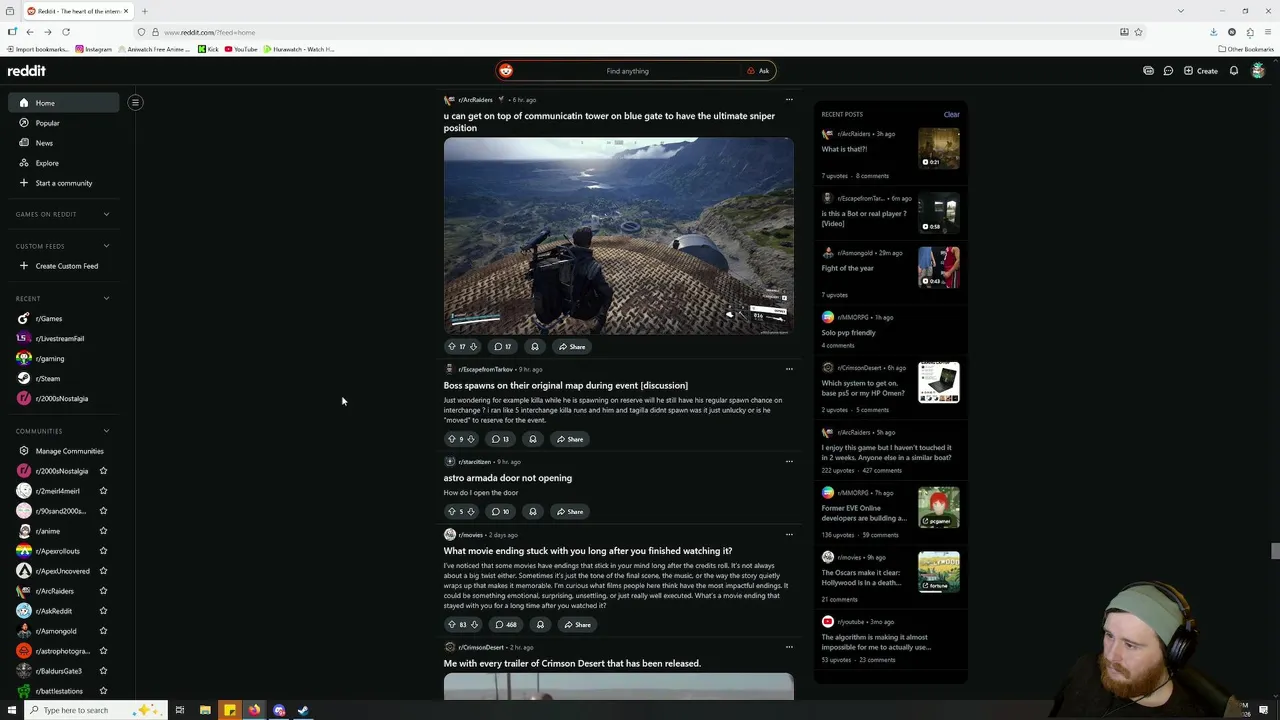Viewport: 1280px width, 720px height.
Task: Bookmark this page with the star icon
Action: pyautogui.click(x=1138, y=32)
